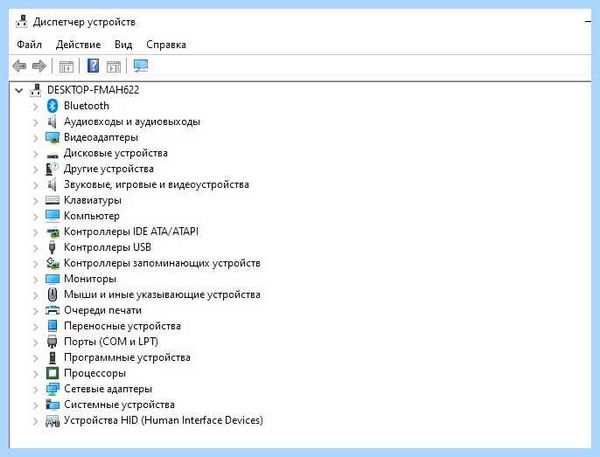Click the Forward arrow toolbar button
The width and height of the screenshot is (600, 457).
click(x=39, y=66)
